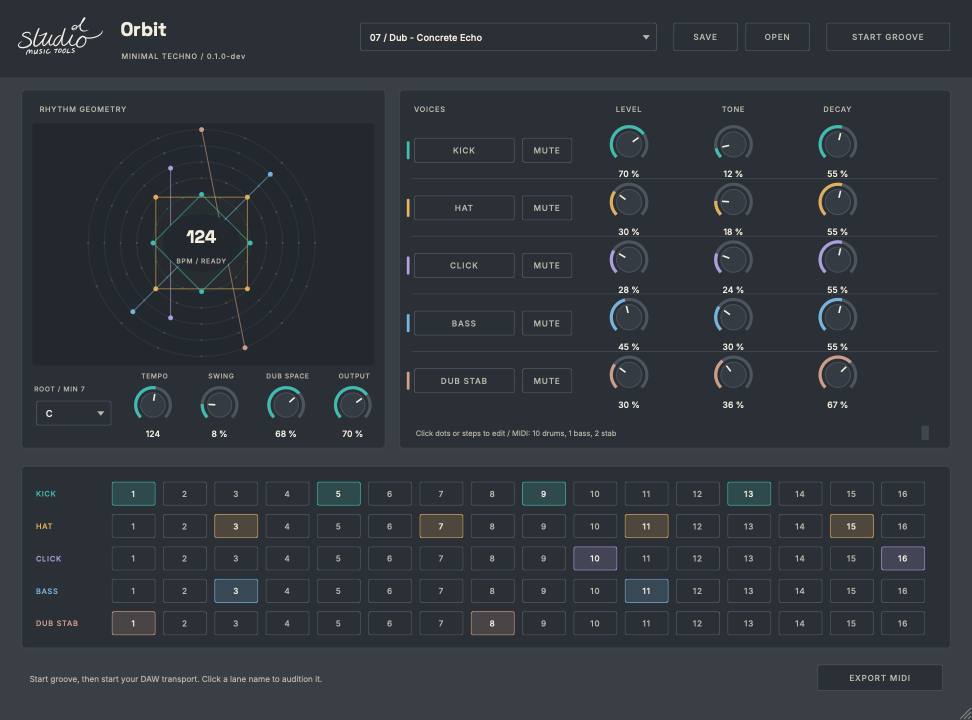This screenshot has width=972, height=720.
Task: Click the BASS lane name in sequencer
Action: [x=47, y=591]
